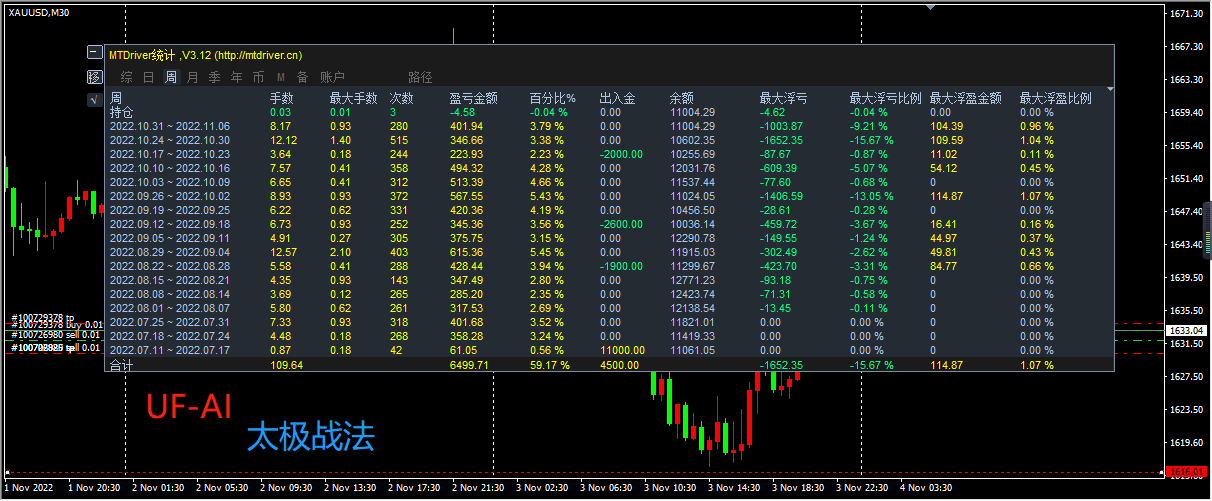The width and height of the screenshot is (1212, 501).
Task: Click the 太极战法 chart label
Action: pyautogui.click(x=311, y=438)
